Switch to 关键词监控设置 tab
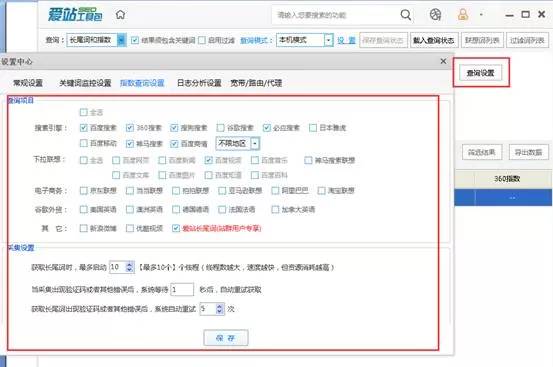The width and height of the screenshot is (553, 367). (85, 83)
